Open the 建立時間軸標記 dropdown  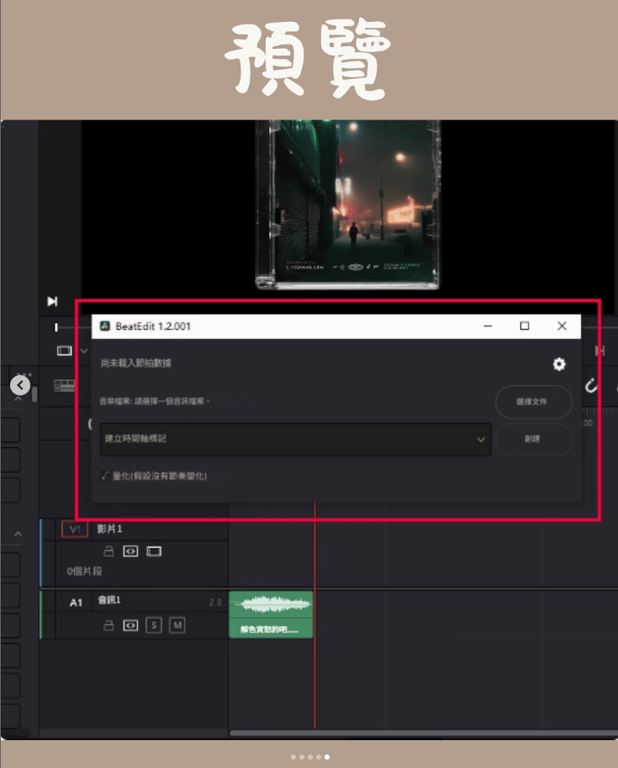click(295, 439)
